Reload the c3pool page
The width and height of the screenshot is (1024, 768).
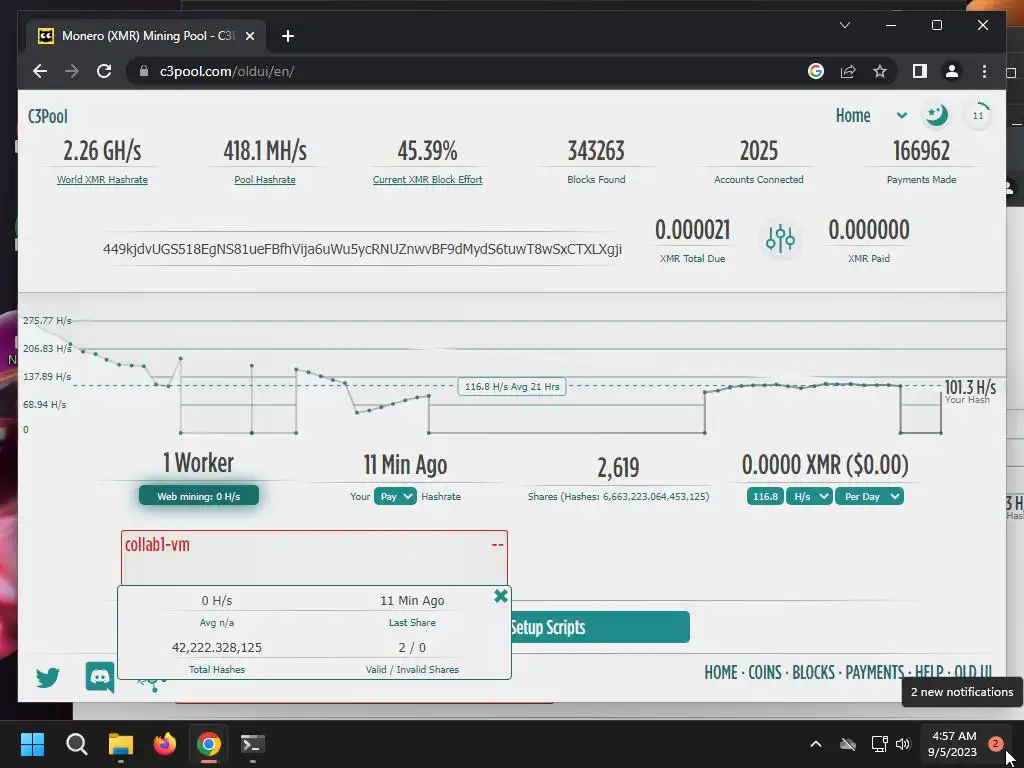click(x=104, y=71)
